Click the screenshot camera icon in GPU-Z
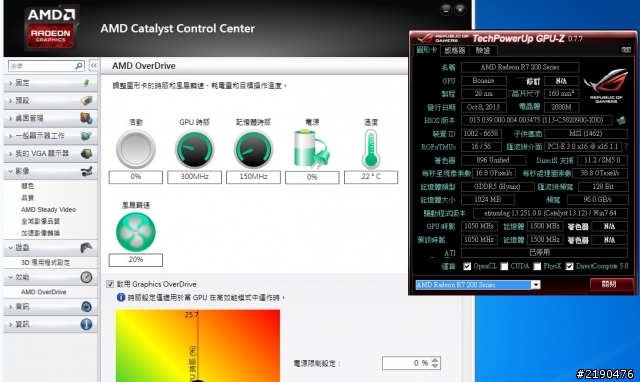640x382 pixels. click(626, 50)
